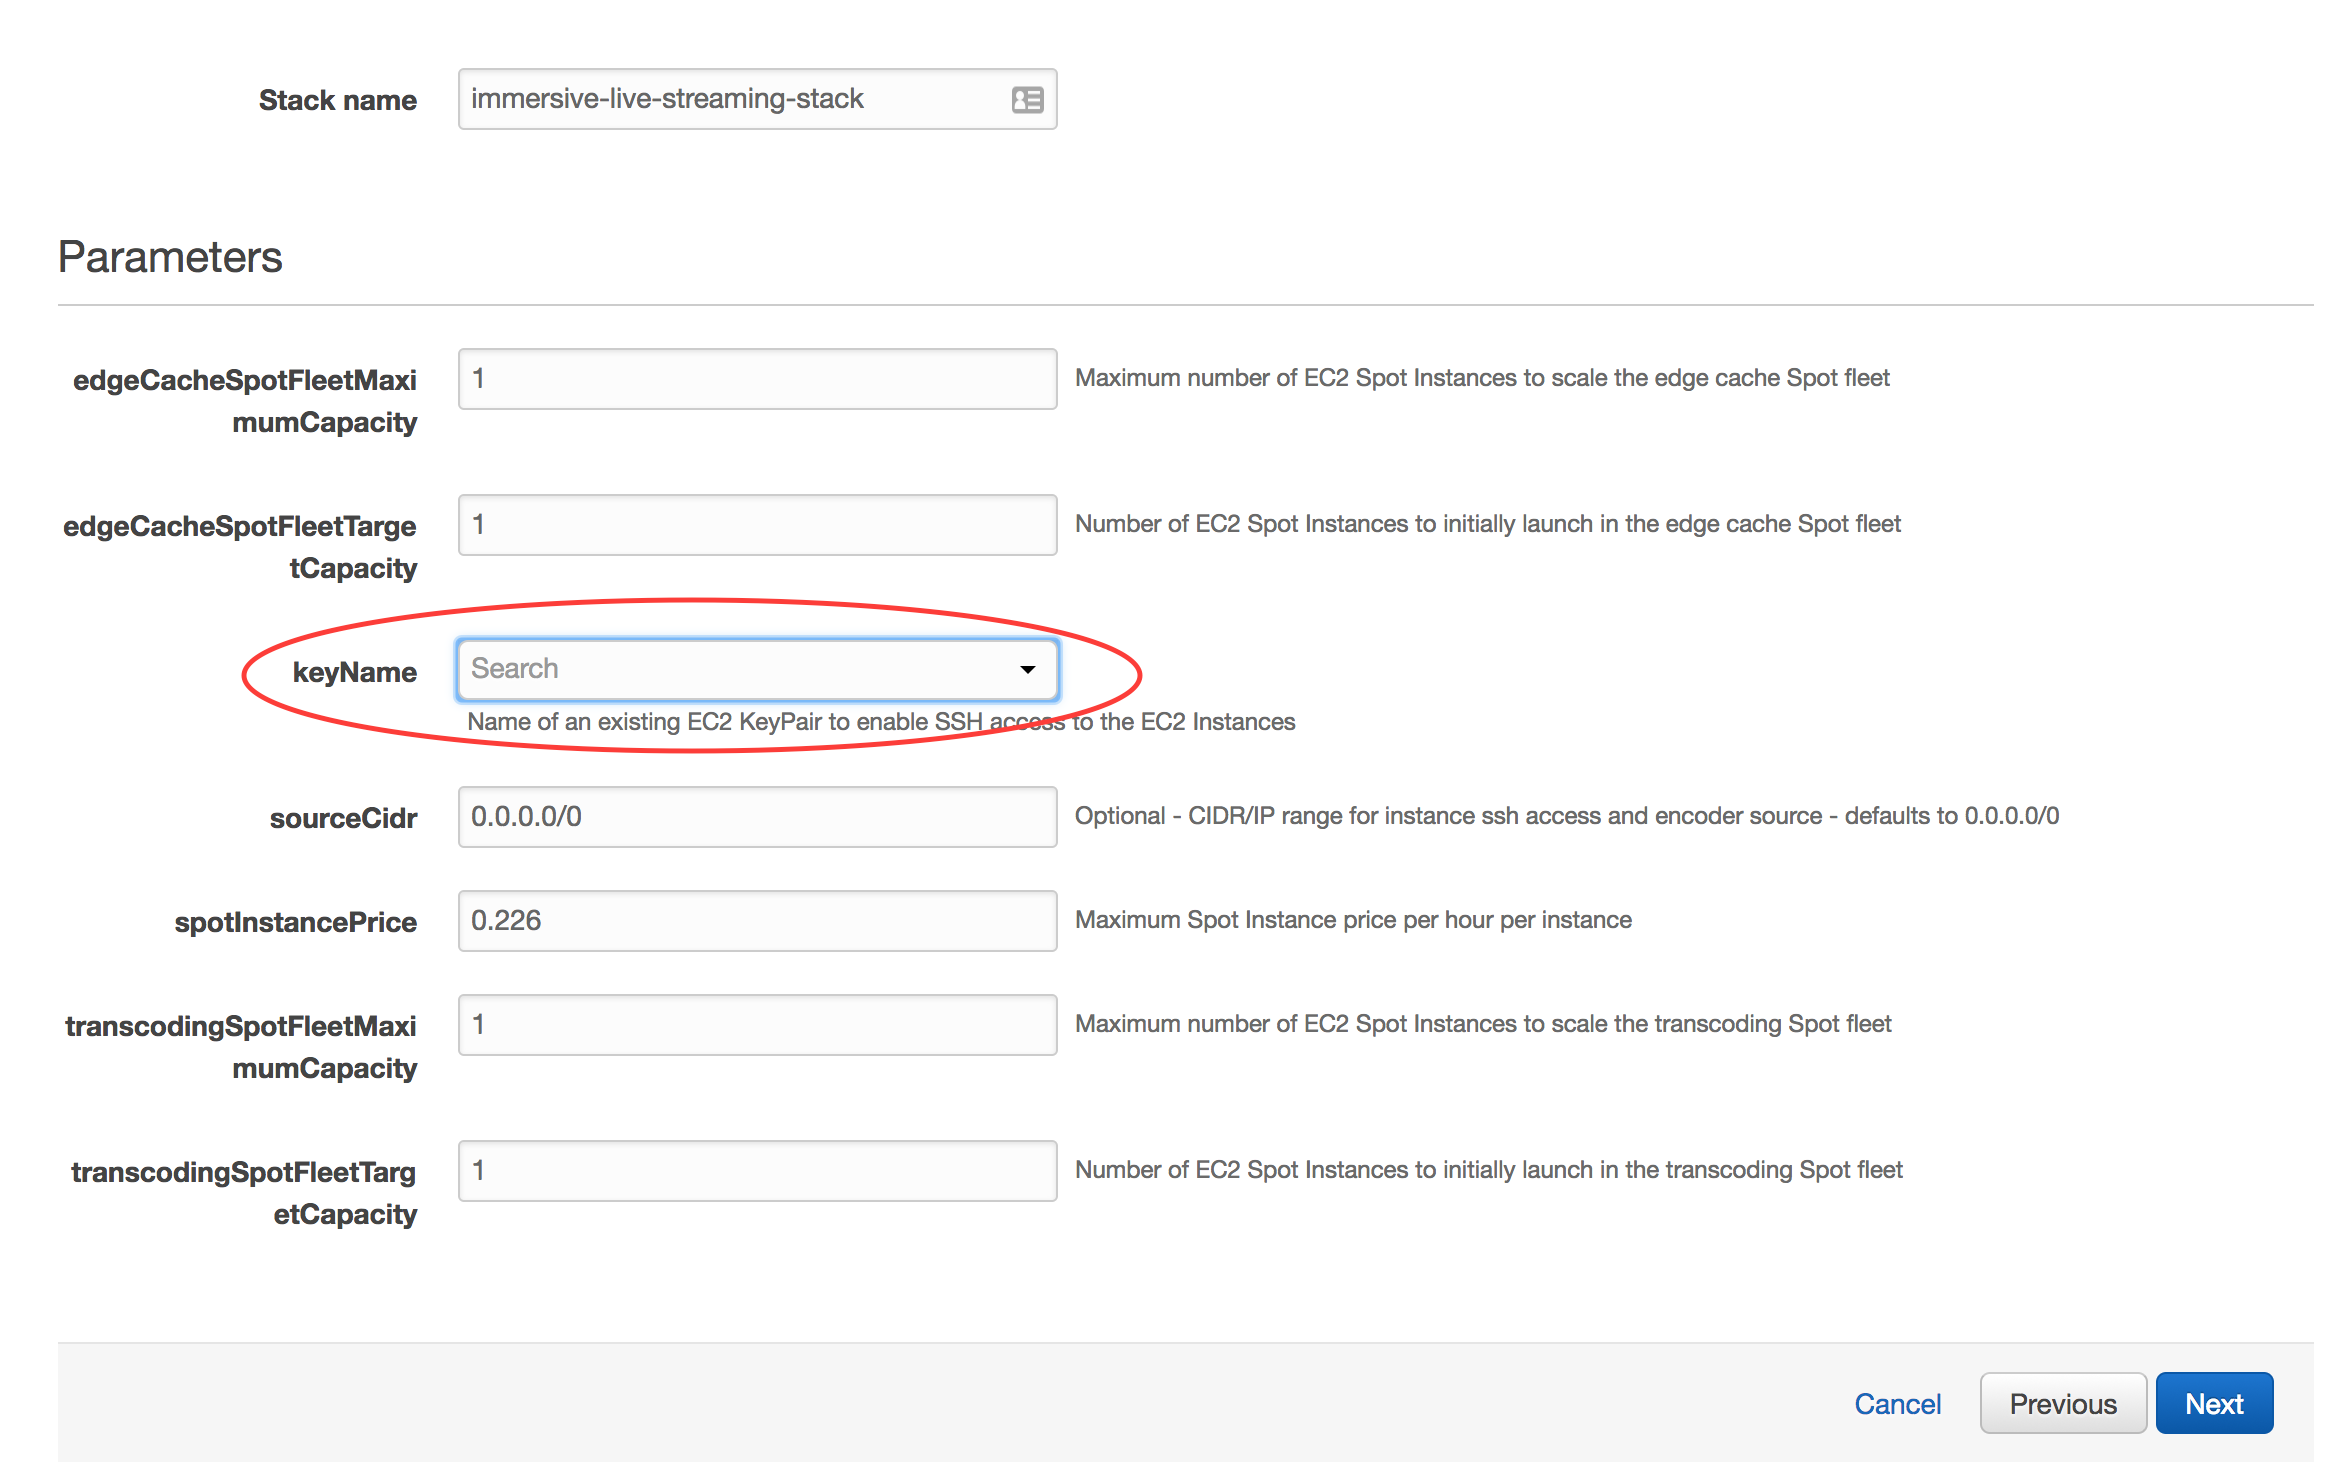
Task: Click the edgeCacheSpotFleetMaximumCapacity label
Action: [x=244, y=401]
